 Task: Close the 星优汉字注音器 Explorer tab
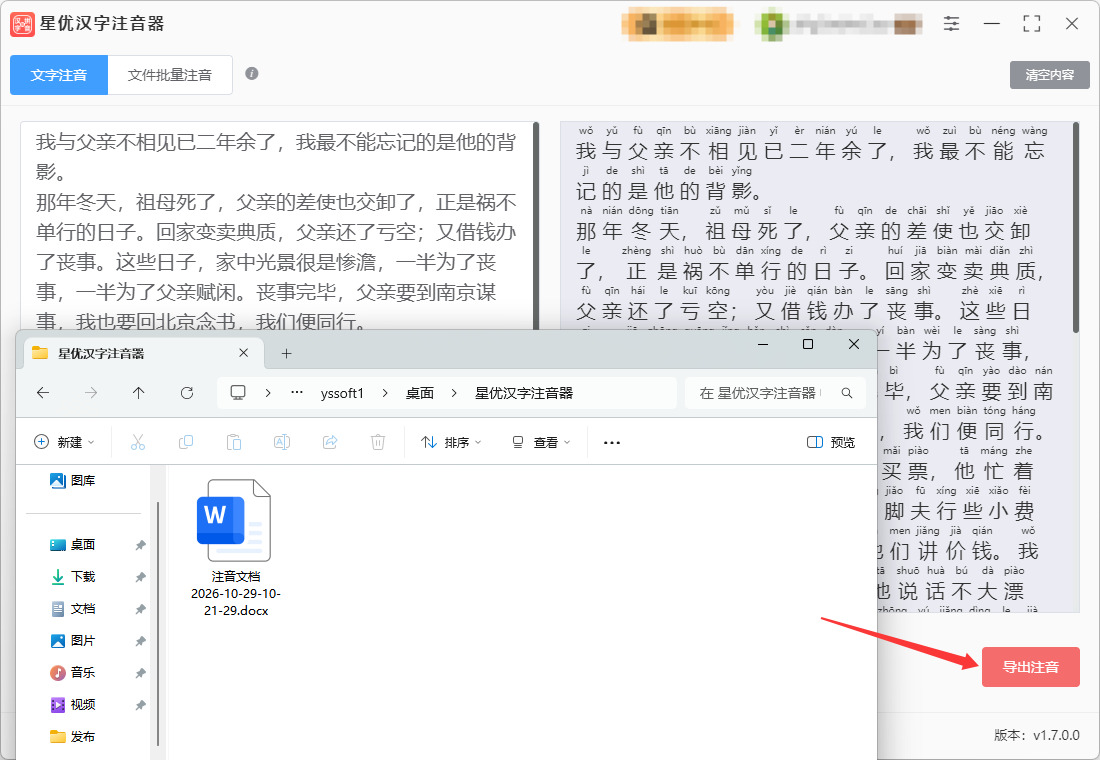coord(243,352)
